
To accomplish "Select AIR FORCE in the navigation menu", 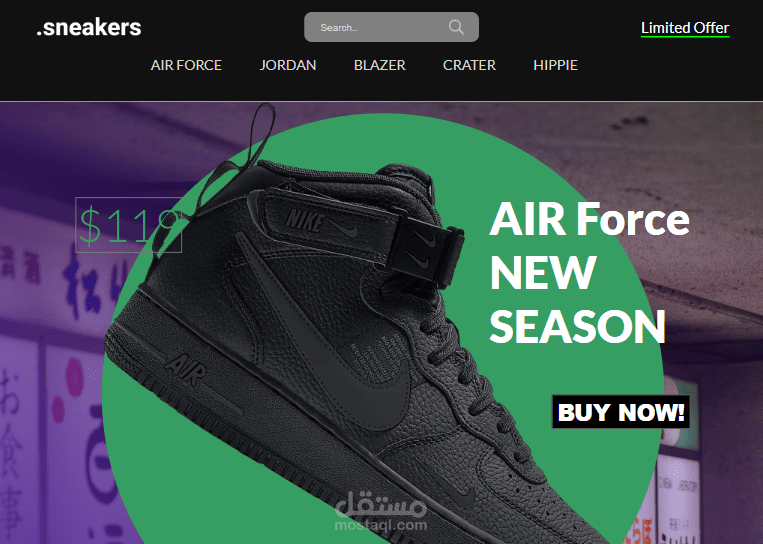I will tap(186, 65).
